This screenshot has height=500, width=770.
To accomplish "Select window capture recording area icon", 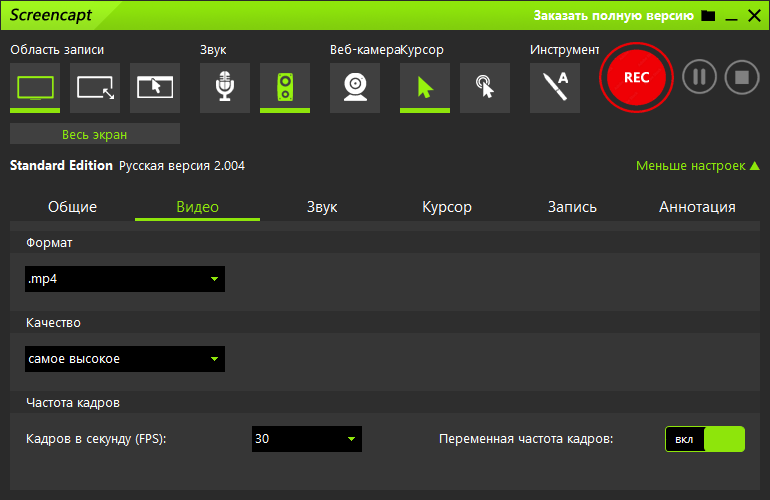I will point(155,87).
